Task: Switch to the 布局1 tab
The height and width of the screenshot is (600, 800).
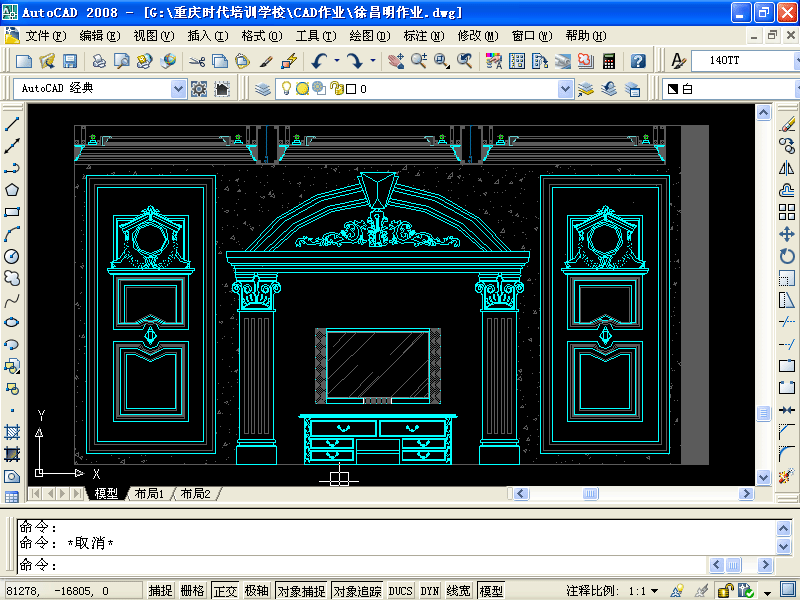Action: (148, 494)
